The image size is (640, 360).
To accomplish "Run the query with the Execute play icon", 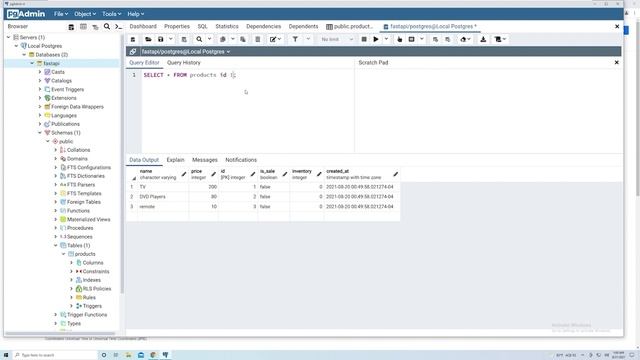I will (376, 39).
